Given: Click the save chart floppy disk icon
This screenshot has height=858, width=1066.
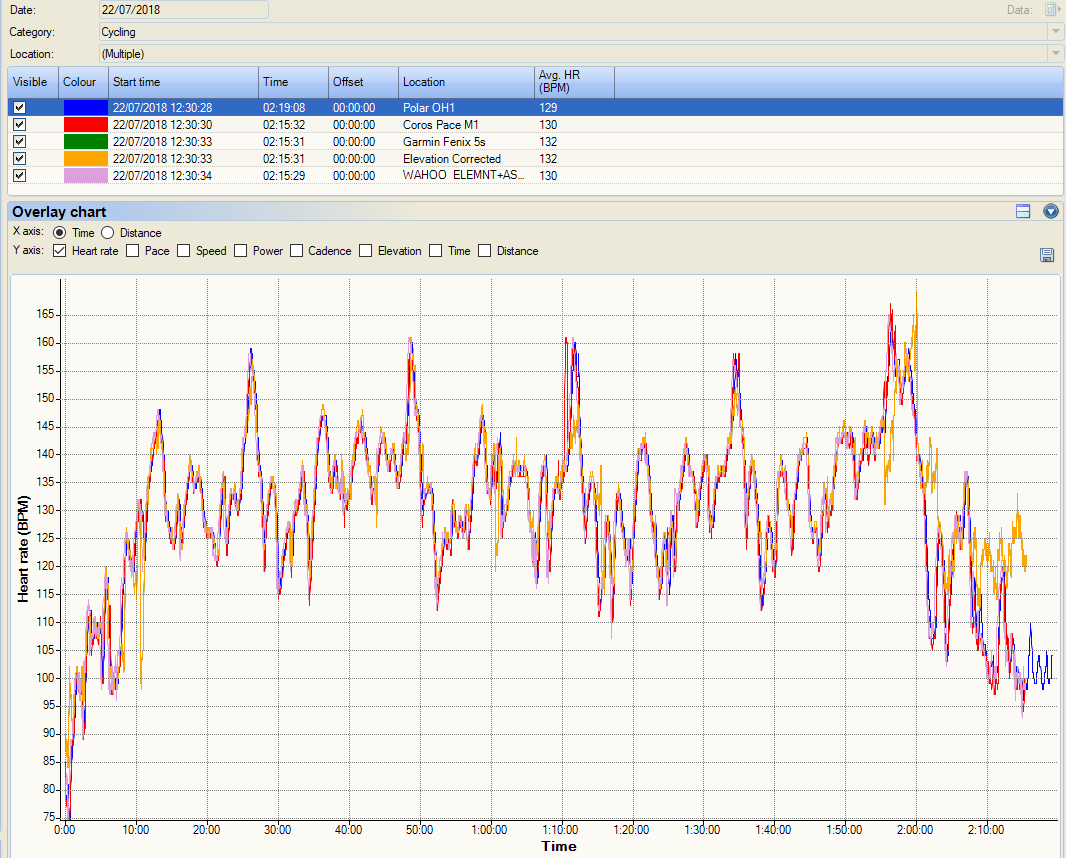Looking at the screenshot, I should [x=1047, y=255].
